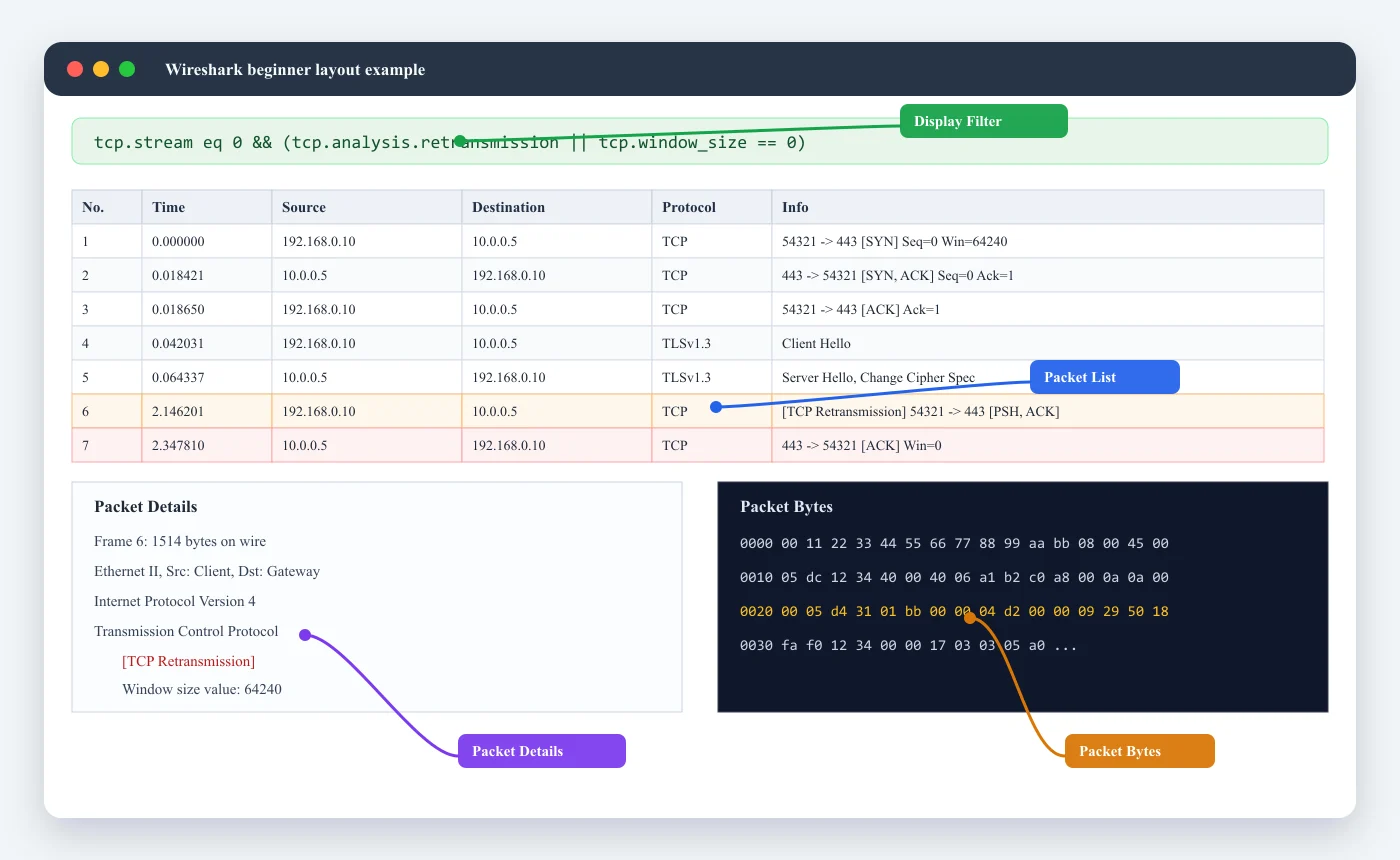The image size is (1400, 860).
Task: Click the SYN packet info with Win=64240
Action: [894, 241]
